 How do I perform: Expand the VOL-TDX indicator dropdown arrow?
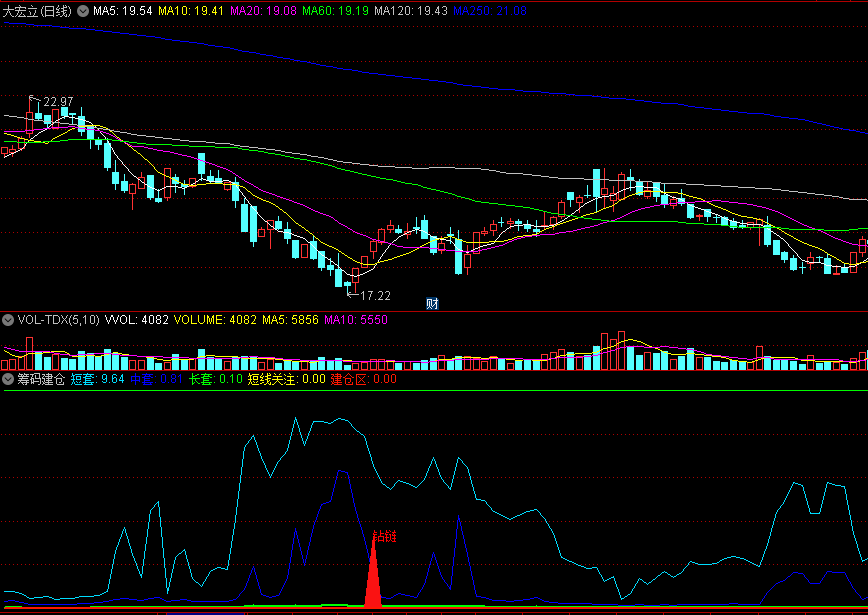[x=8, y=320]
